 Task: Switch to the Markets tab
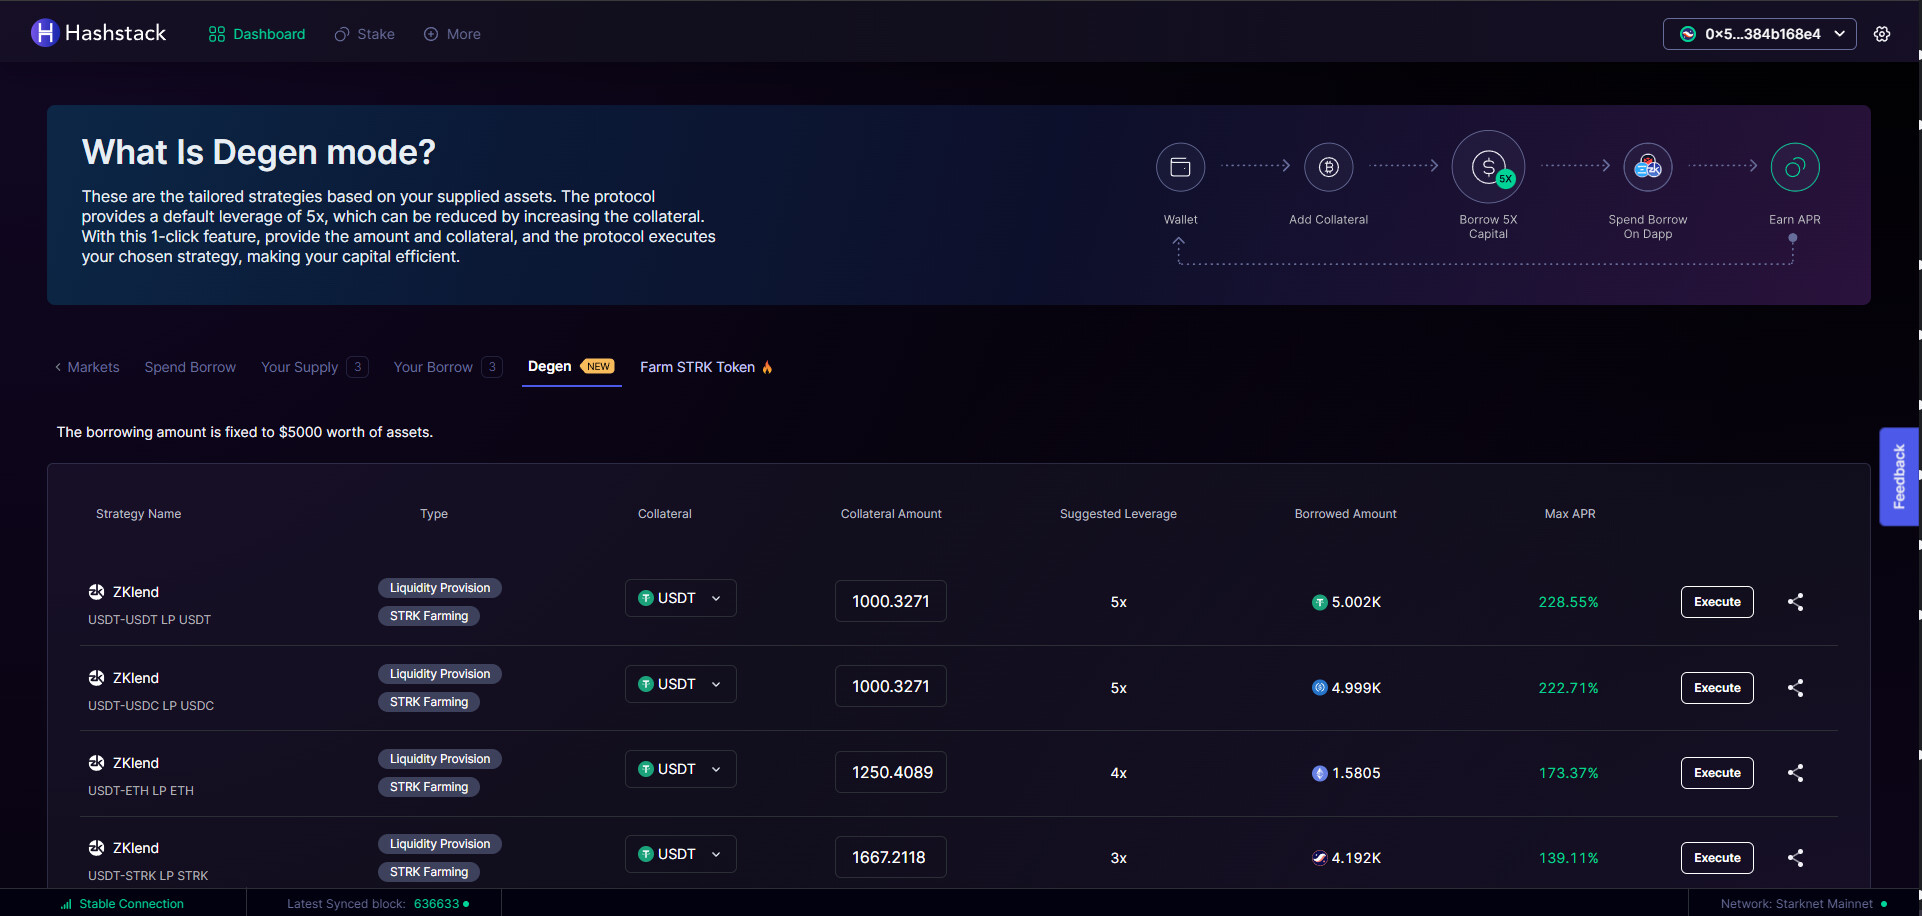(87, 367)
